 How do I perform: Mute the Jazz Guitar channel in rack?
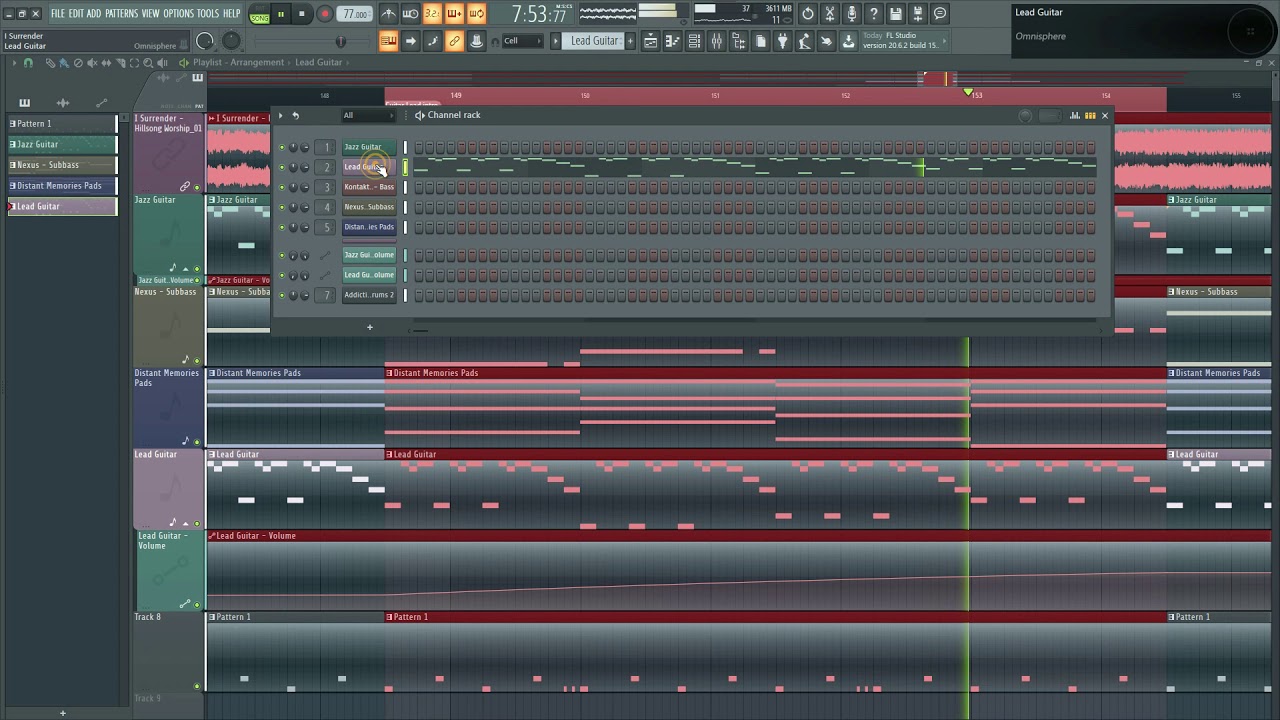(x=282, y=147)
